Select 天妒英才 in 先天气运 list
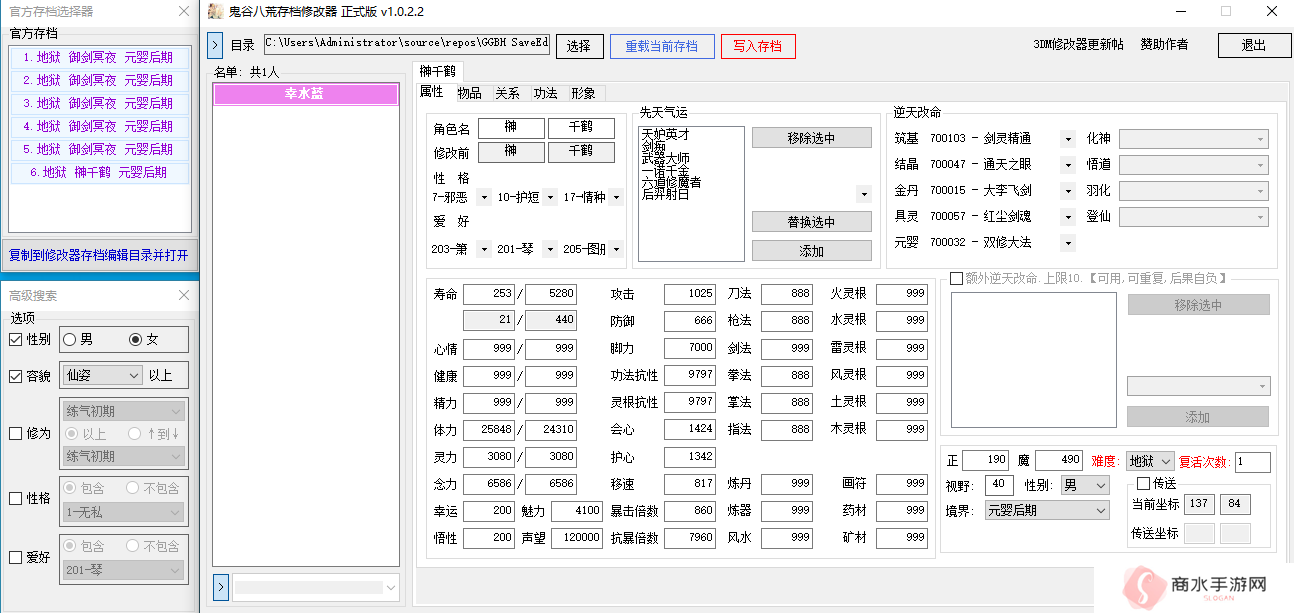Screen dimensions: 1294x613 point(666,134)
